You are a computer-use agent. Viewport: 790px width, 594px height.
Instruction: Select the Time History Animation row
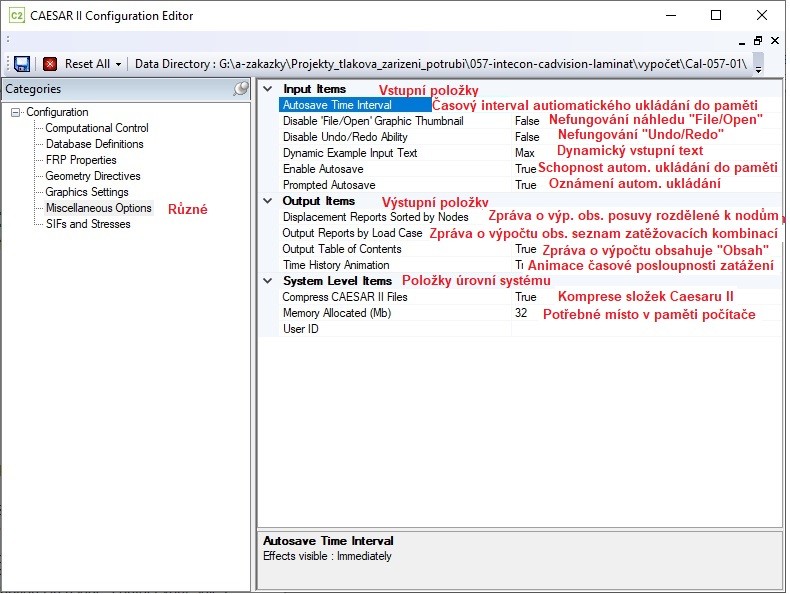pos(530,265)
